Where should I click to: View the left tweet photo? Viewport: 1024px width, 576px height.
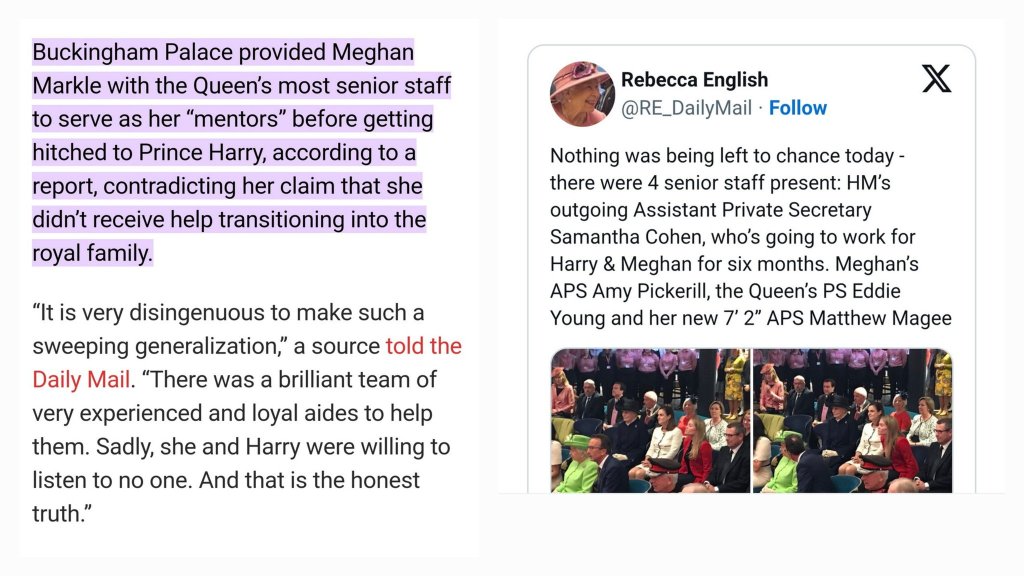[650, 420]
